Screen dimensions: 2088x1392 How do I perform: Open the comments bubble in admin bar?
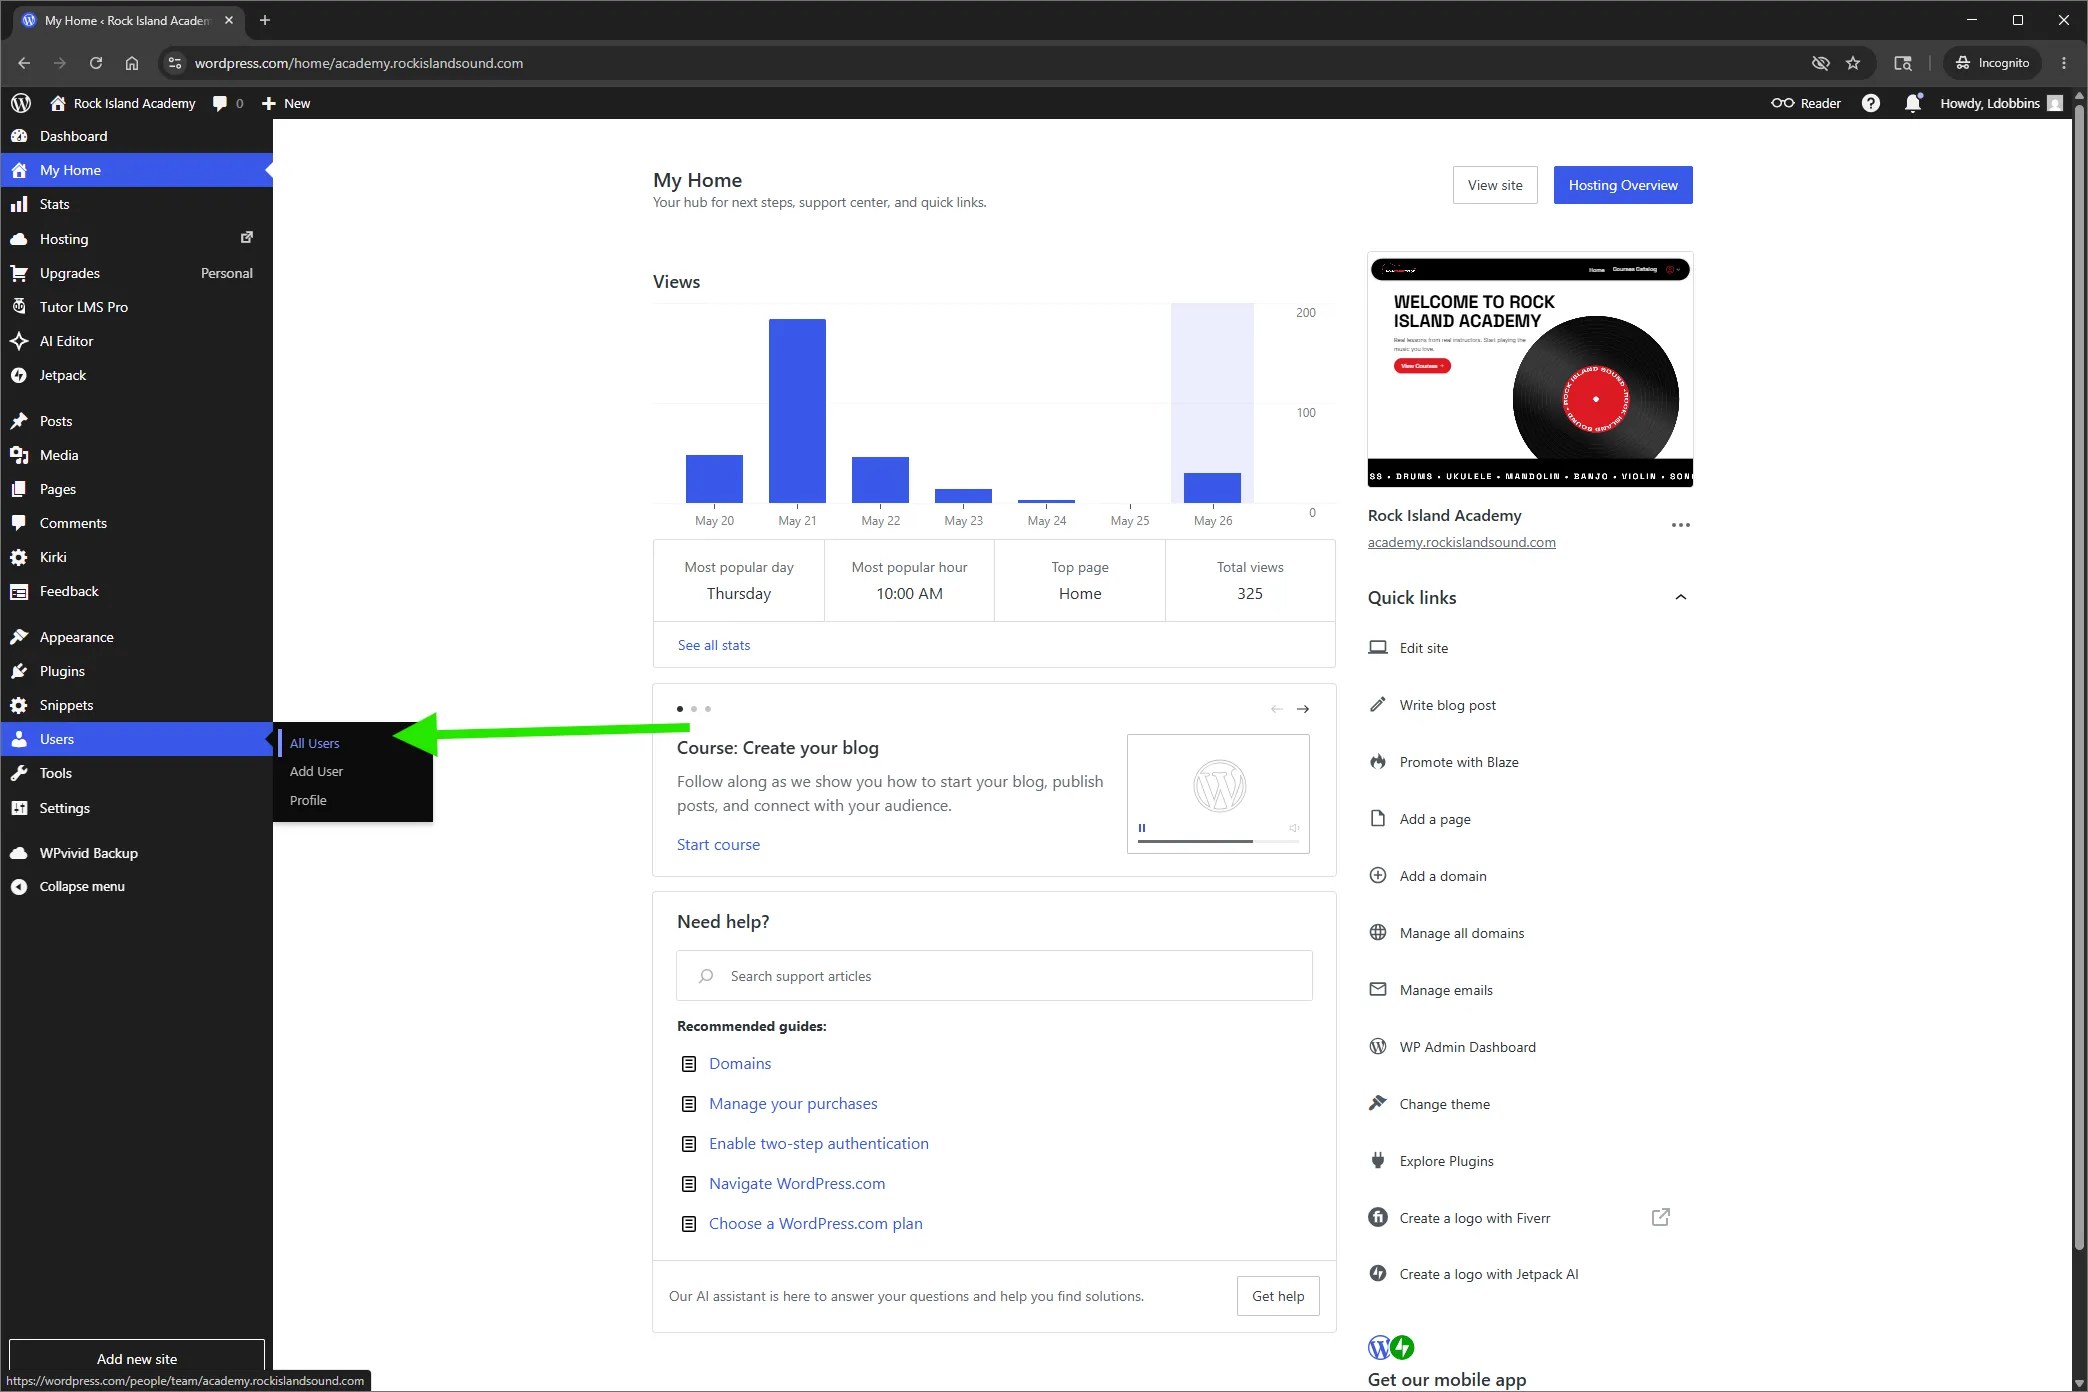pos(228,103)
